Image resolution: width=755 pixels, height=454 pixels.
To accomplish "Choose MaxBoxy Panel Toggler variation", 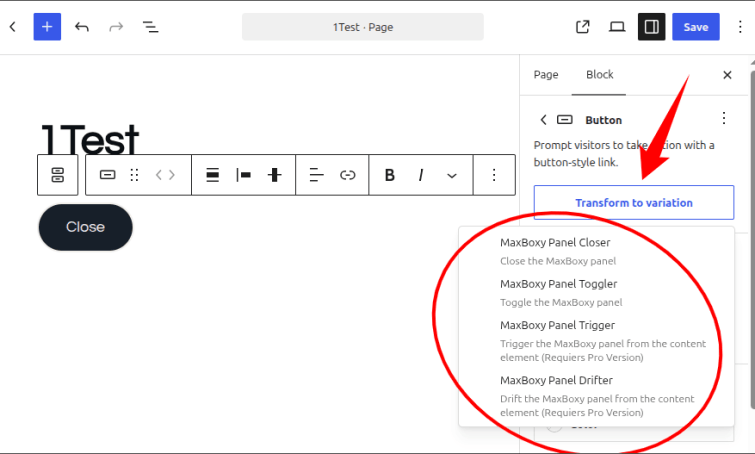I will 597,293.
